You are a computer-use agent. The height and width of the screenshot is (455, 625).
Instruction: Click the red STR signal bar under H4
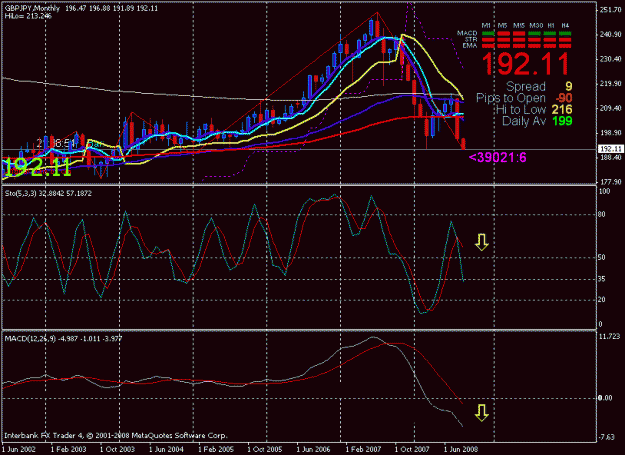tap(565, 40)
